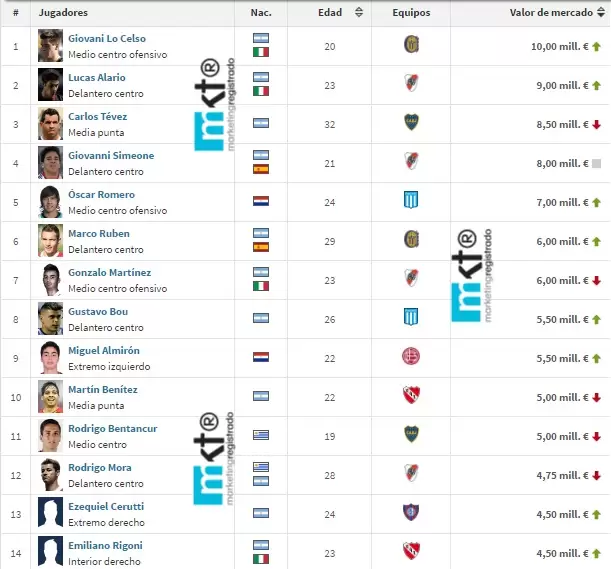
Task: Click the Racing Club crest in Óscar Romero's row
Action: (410, 200)
